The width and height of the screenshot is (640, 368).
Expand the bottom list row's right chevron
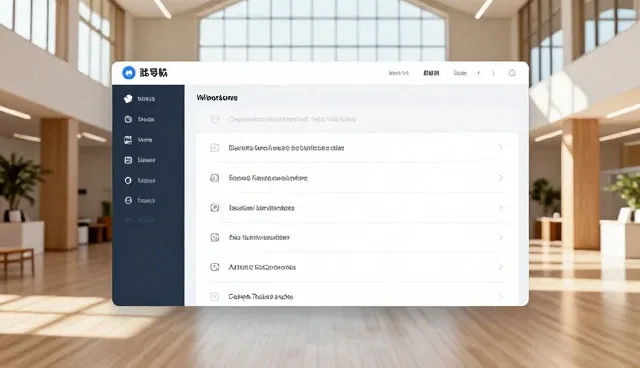tap(500, 297)
